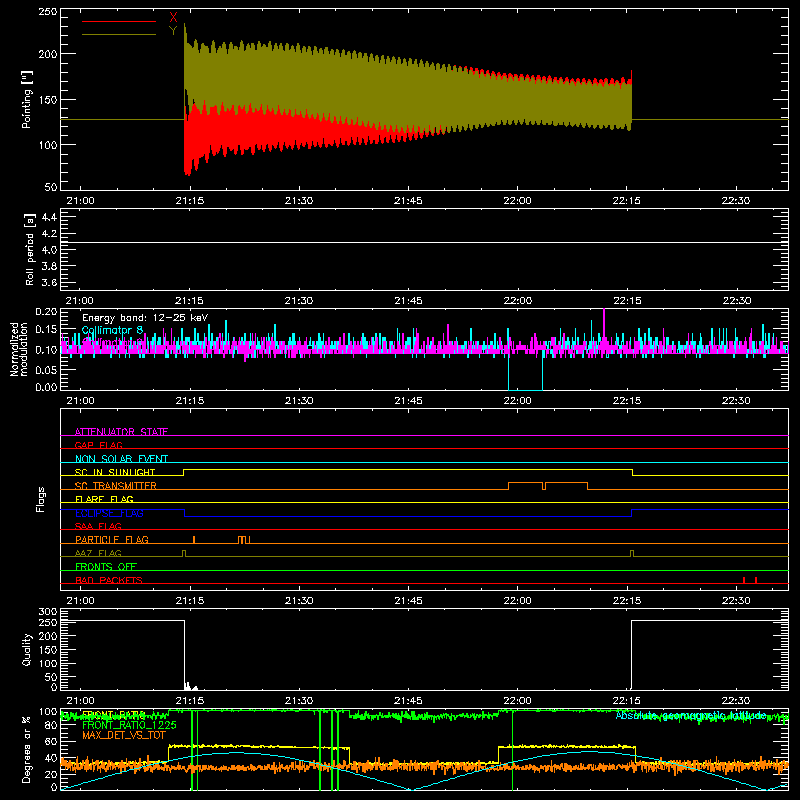The width and height of the screenshot is (800, 800).
Task: Click the cyan 'Collimator 8' legend text
Action: coord(112,330)
